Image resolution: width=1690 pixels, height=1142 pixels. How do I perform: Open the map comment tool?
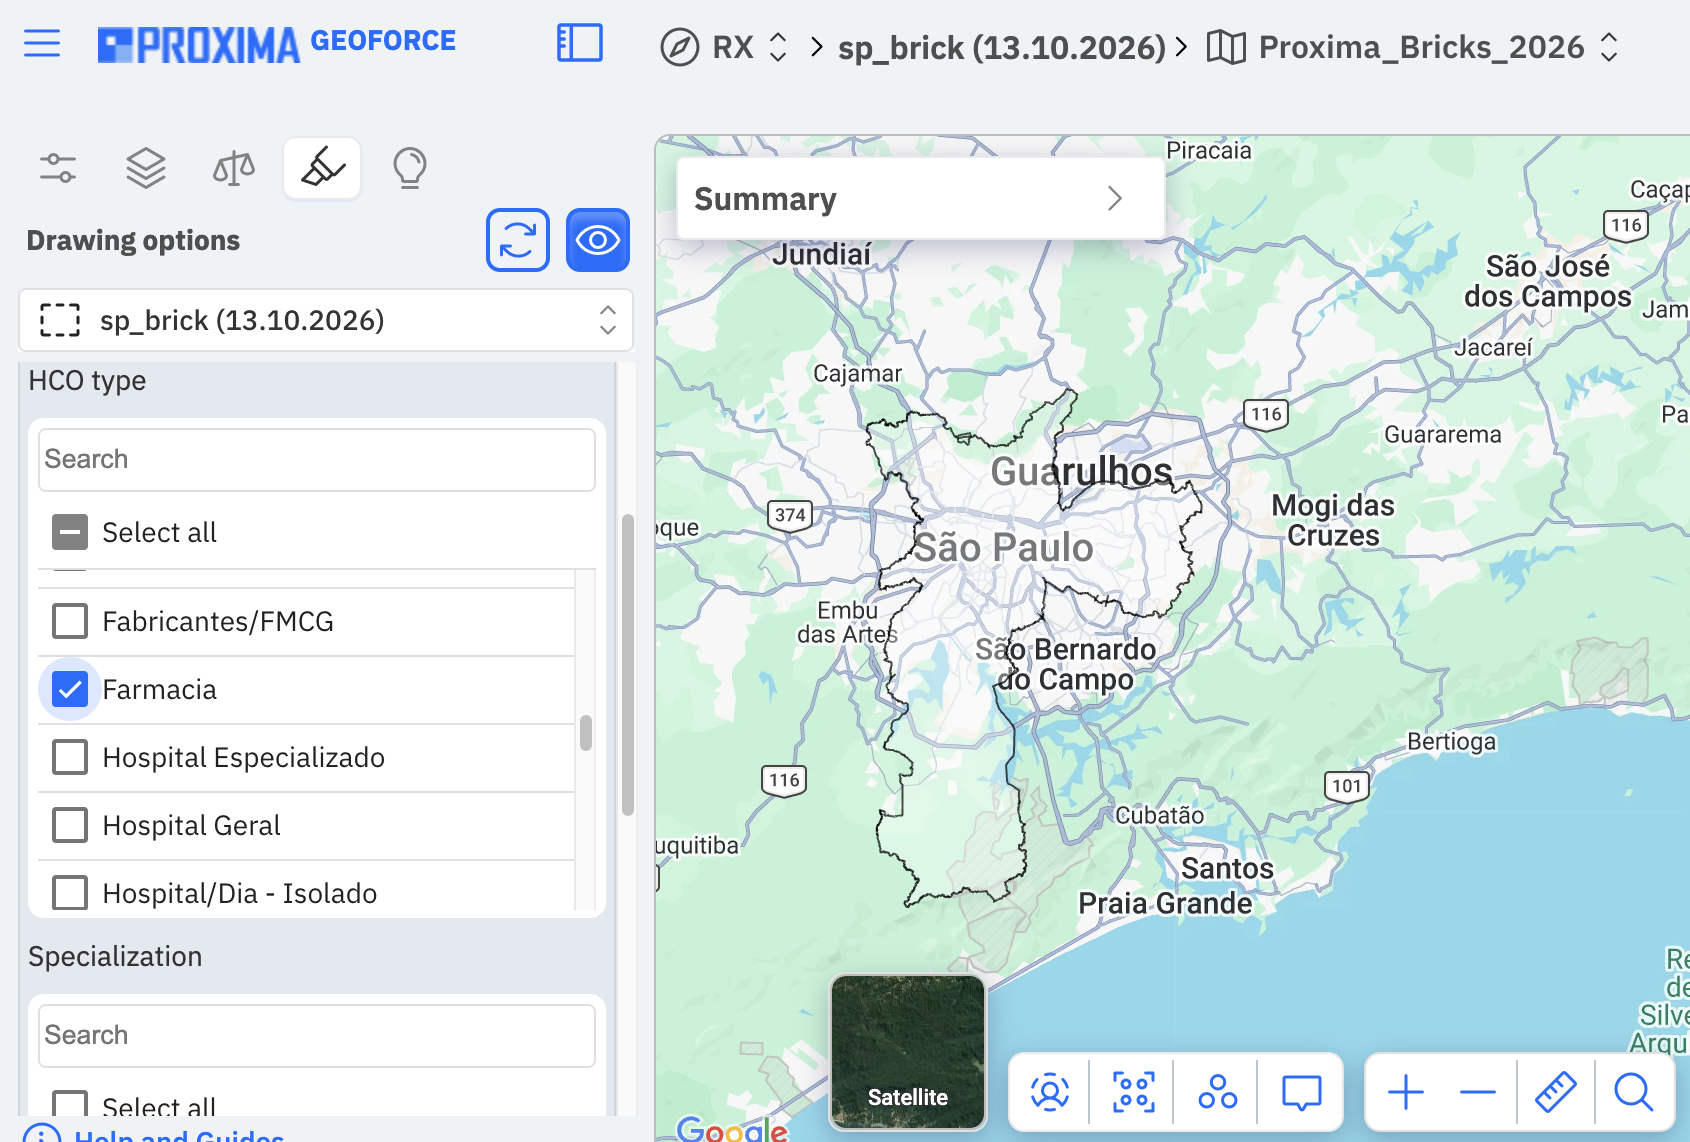pos(1302,1092)
